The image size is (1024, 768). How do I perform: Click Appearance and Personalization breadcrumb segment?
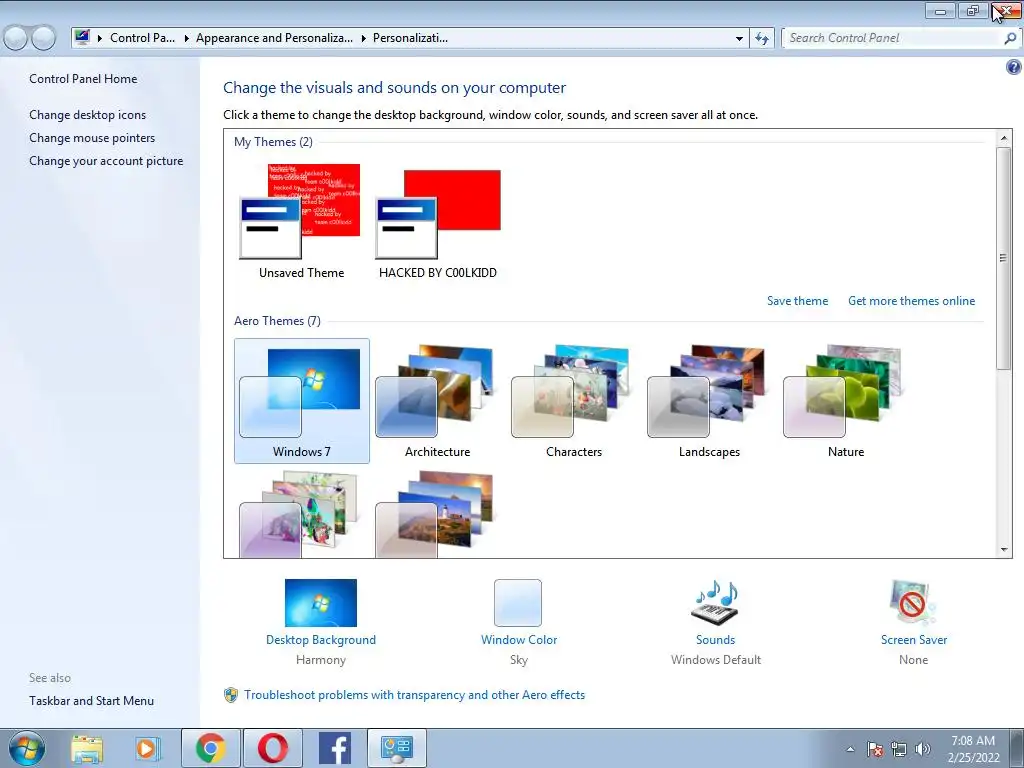click(x=274, y=38)
